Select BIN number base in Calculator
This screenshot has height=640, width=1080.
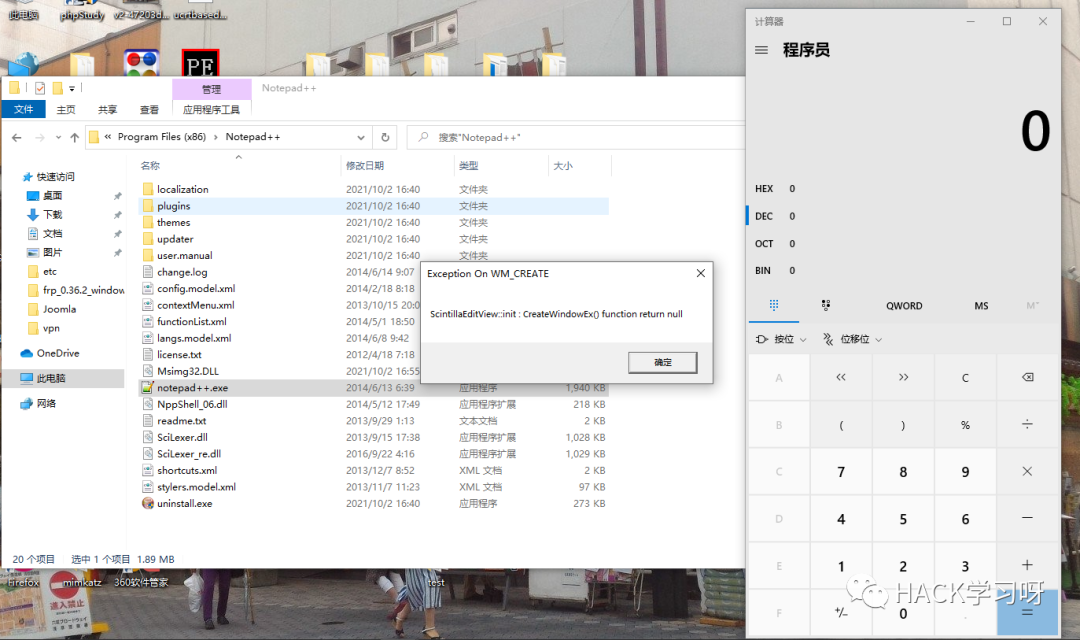coord(776,271)
